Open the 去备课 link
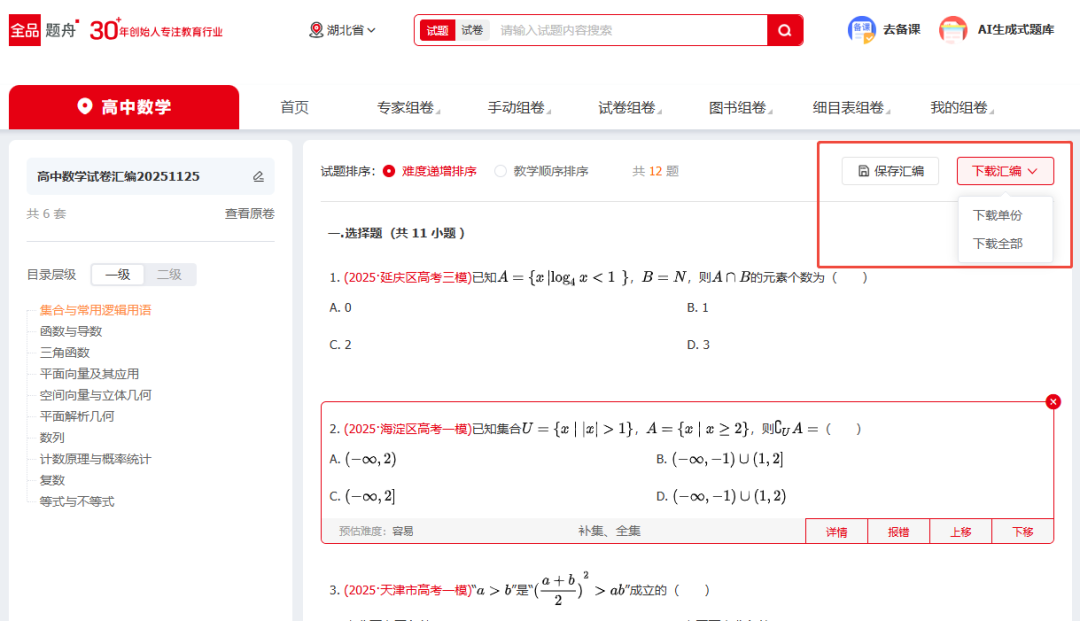This screenshot has height=621, width=1080. point(902,30)
